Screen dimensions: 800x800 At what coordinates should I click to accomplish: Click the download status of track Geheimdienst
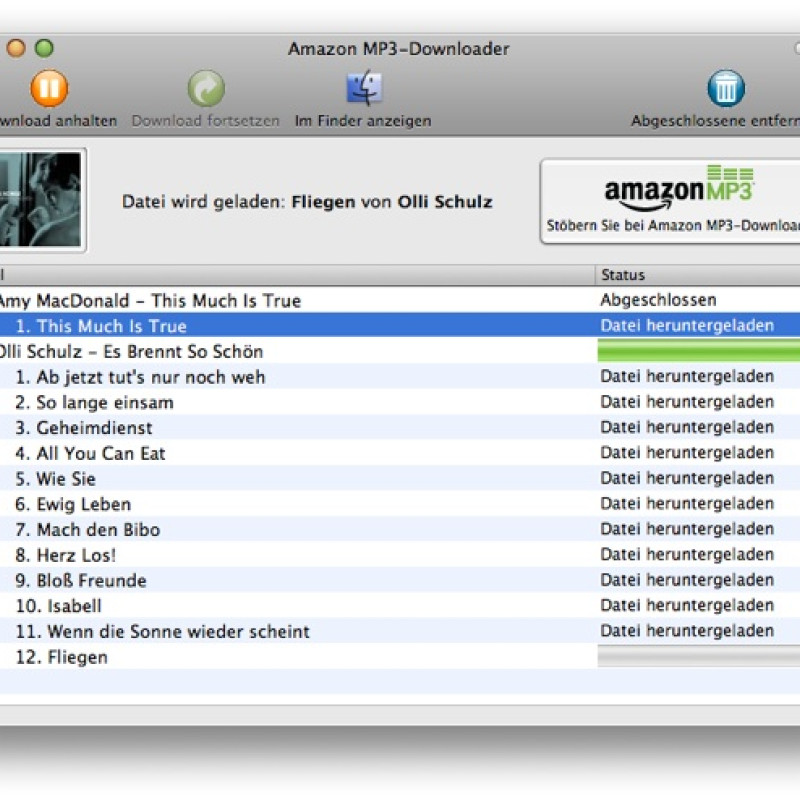[687, 427]
